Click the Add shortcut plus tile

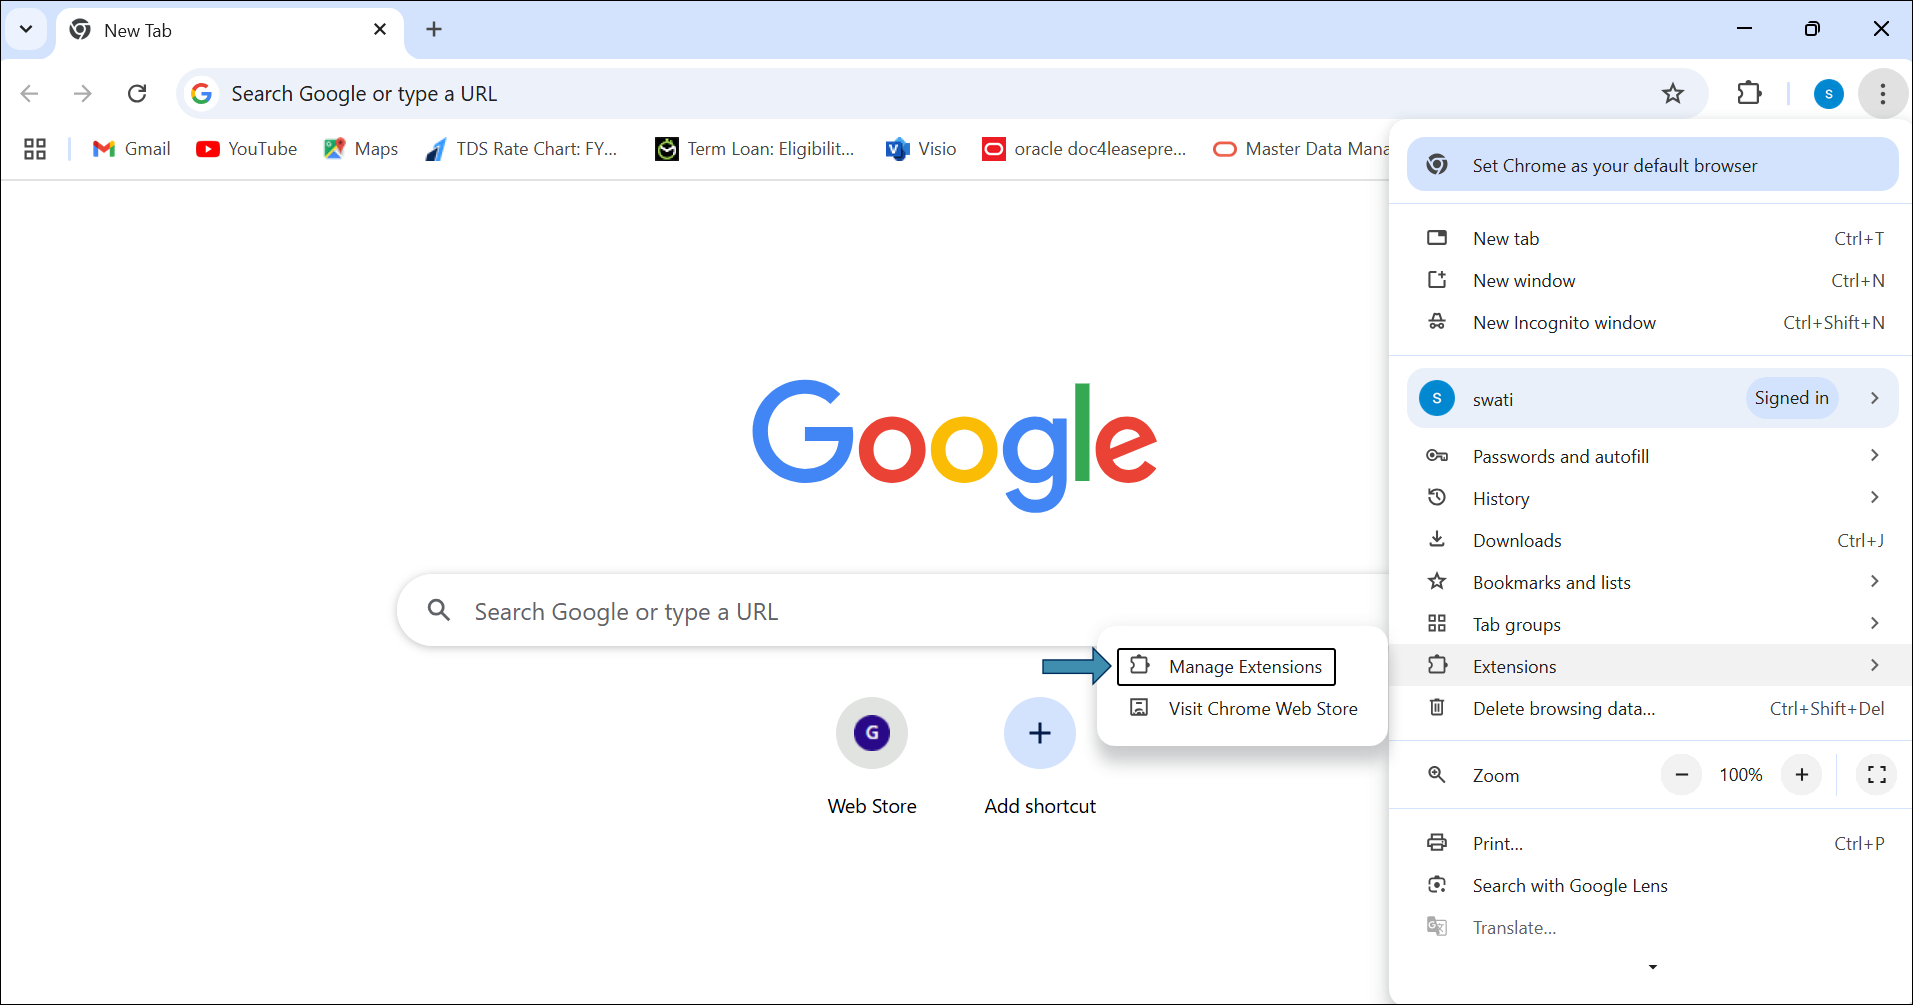click(x=1040, y=757)
